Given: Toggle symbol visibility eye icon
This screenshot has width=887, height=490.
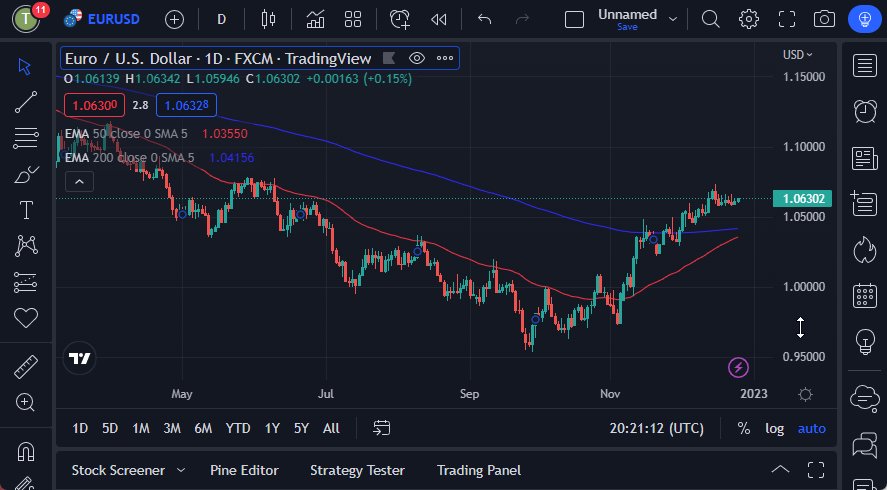Looking at the screenshot, I should point(417,58).
